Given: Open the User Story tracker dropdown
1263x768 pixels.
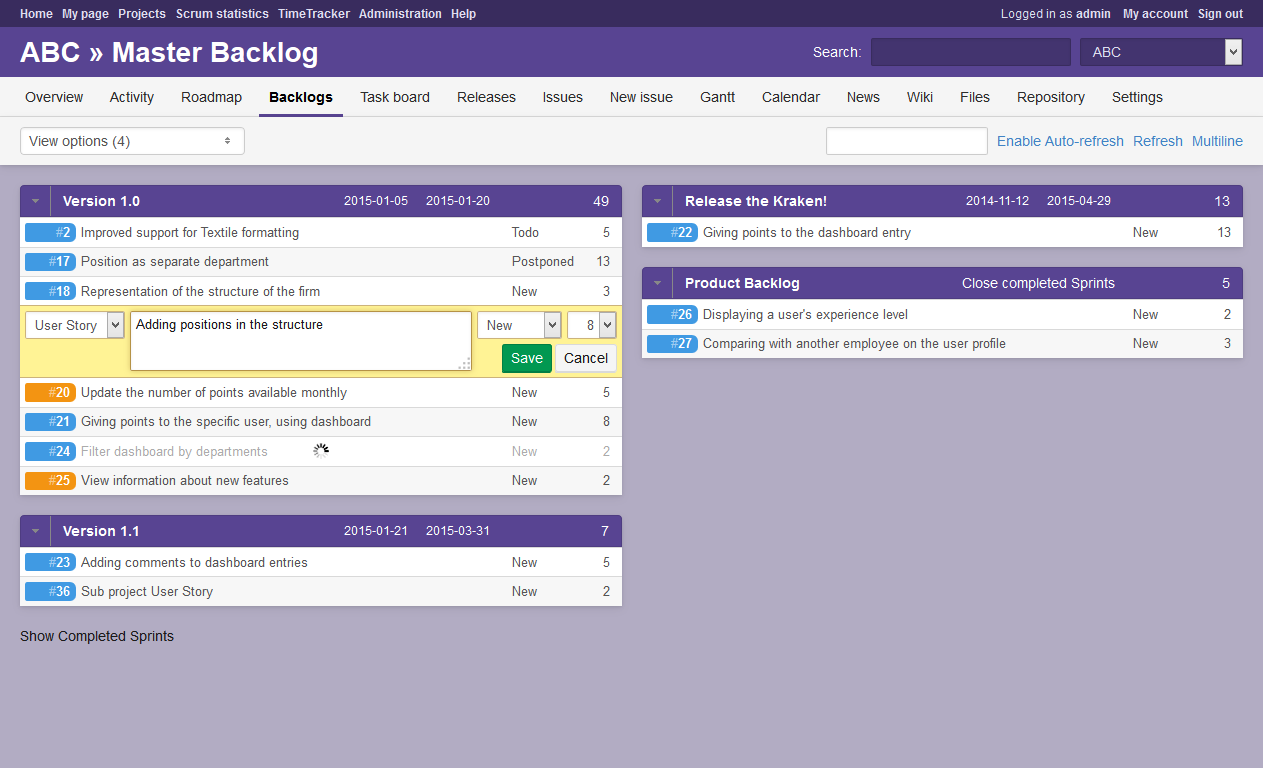Looking at the screenshot, I should click(x=74, y=325).
